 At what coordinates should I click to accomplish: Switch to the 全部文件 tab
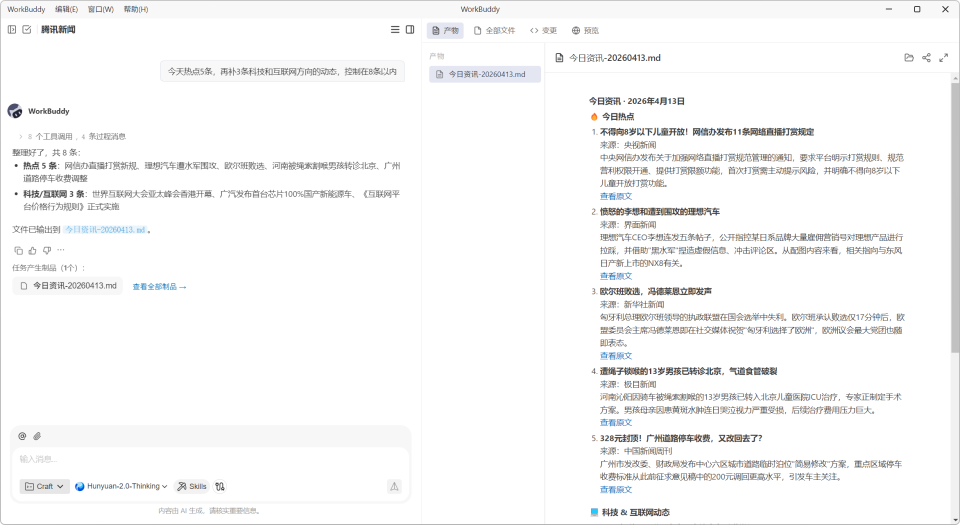point(494,30)
